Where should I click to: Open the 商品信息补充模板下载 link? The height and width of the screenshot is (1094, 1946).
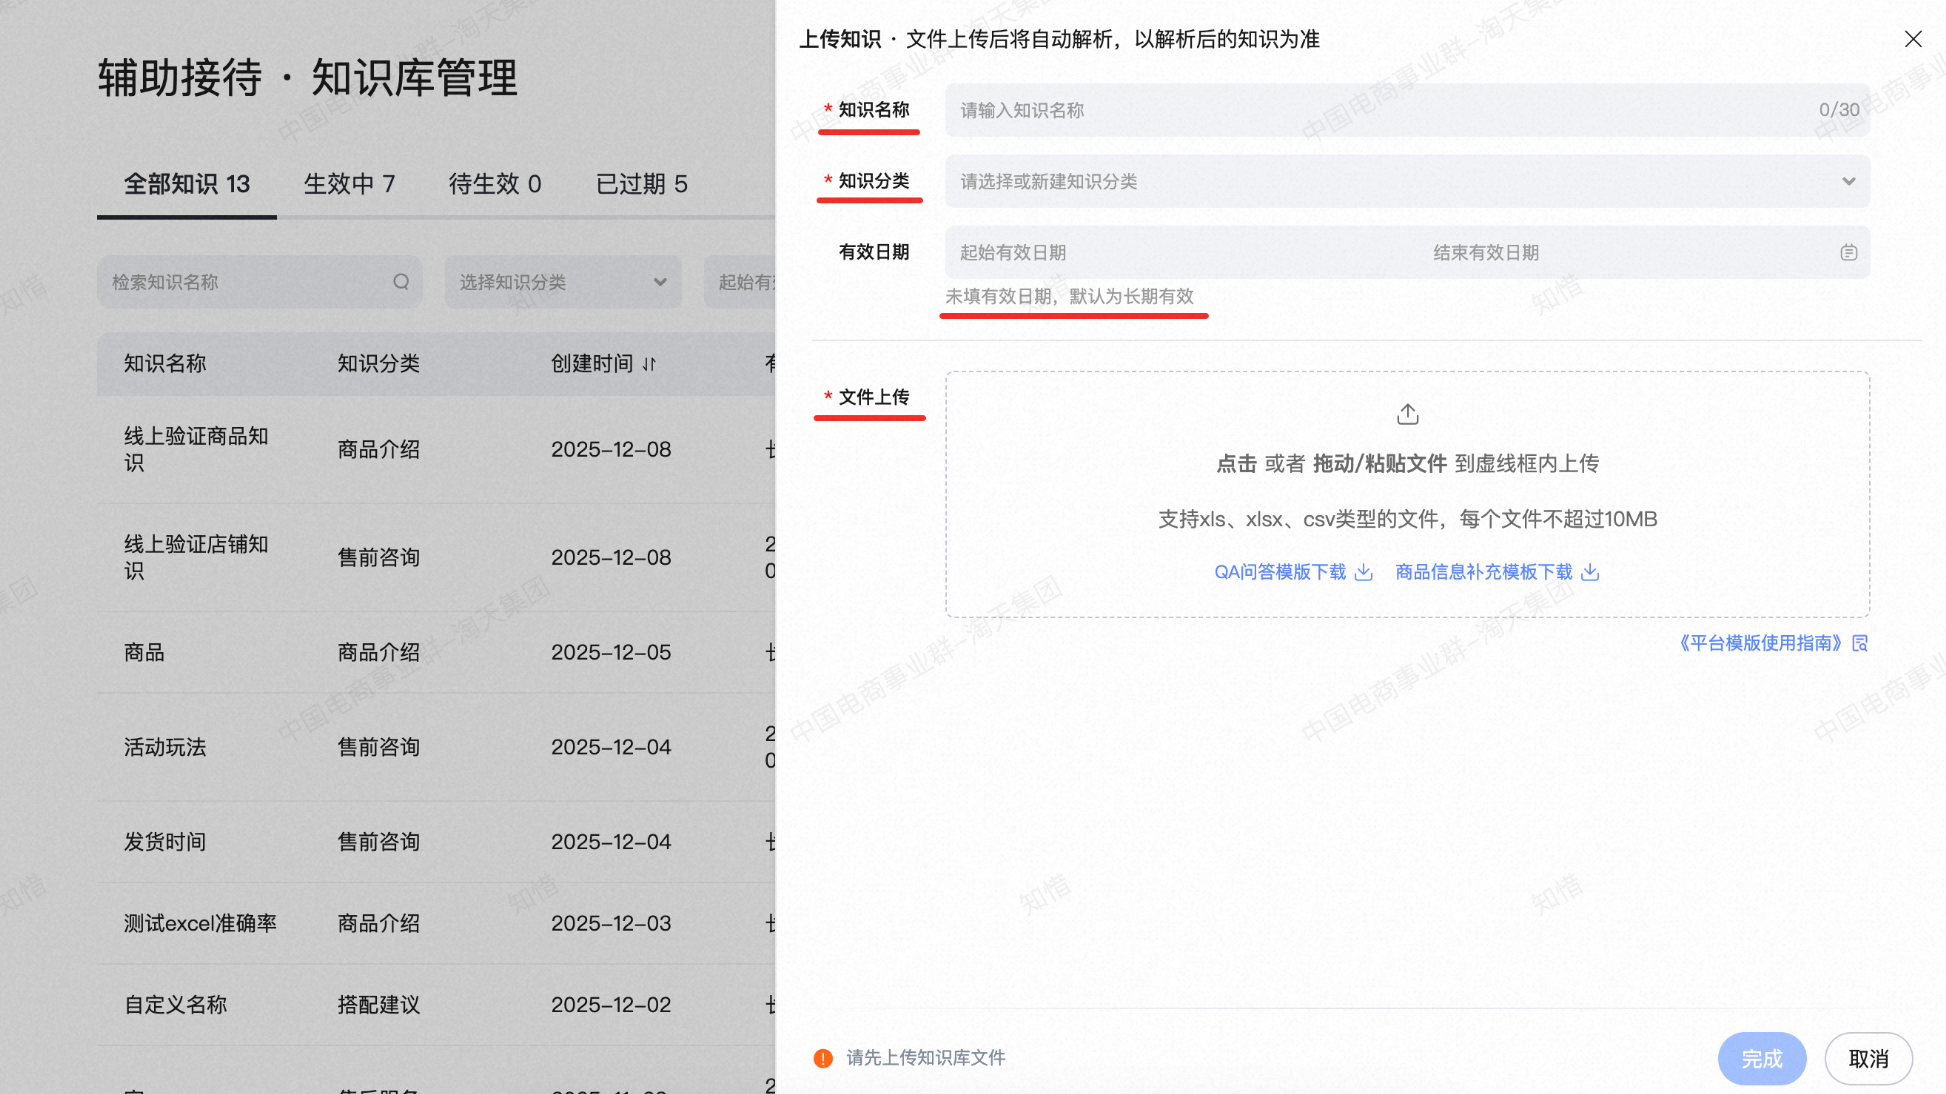1484,572
